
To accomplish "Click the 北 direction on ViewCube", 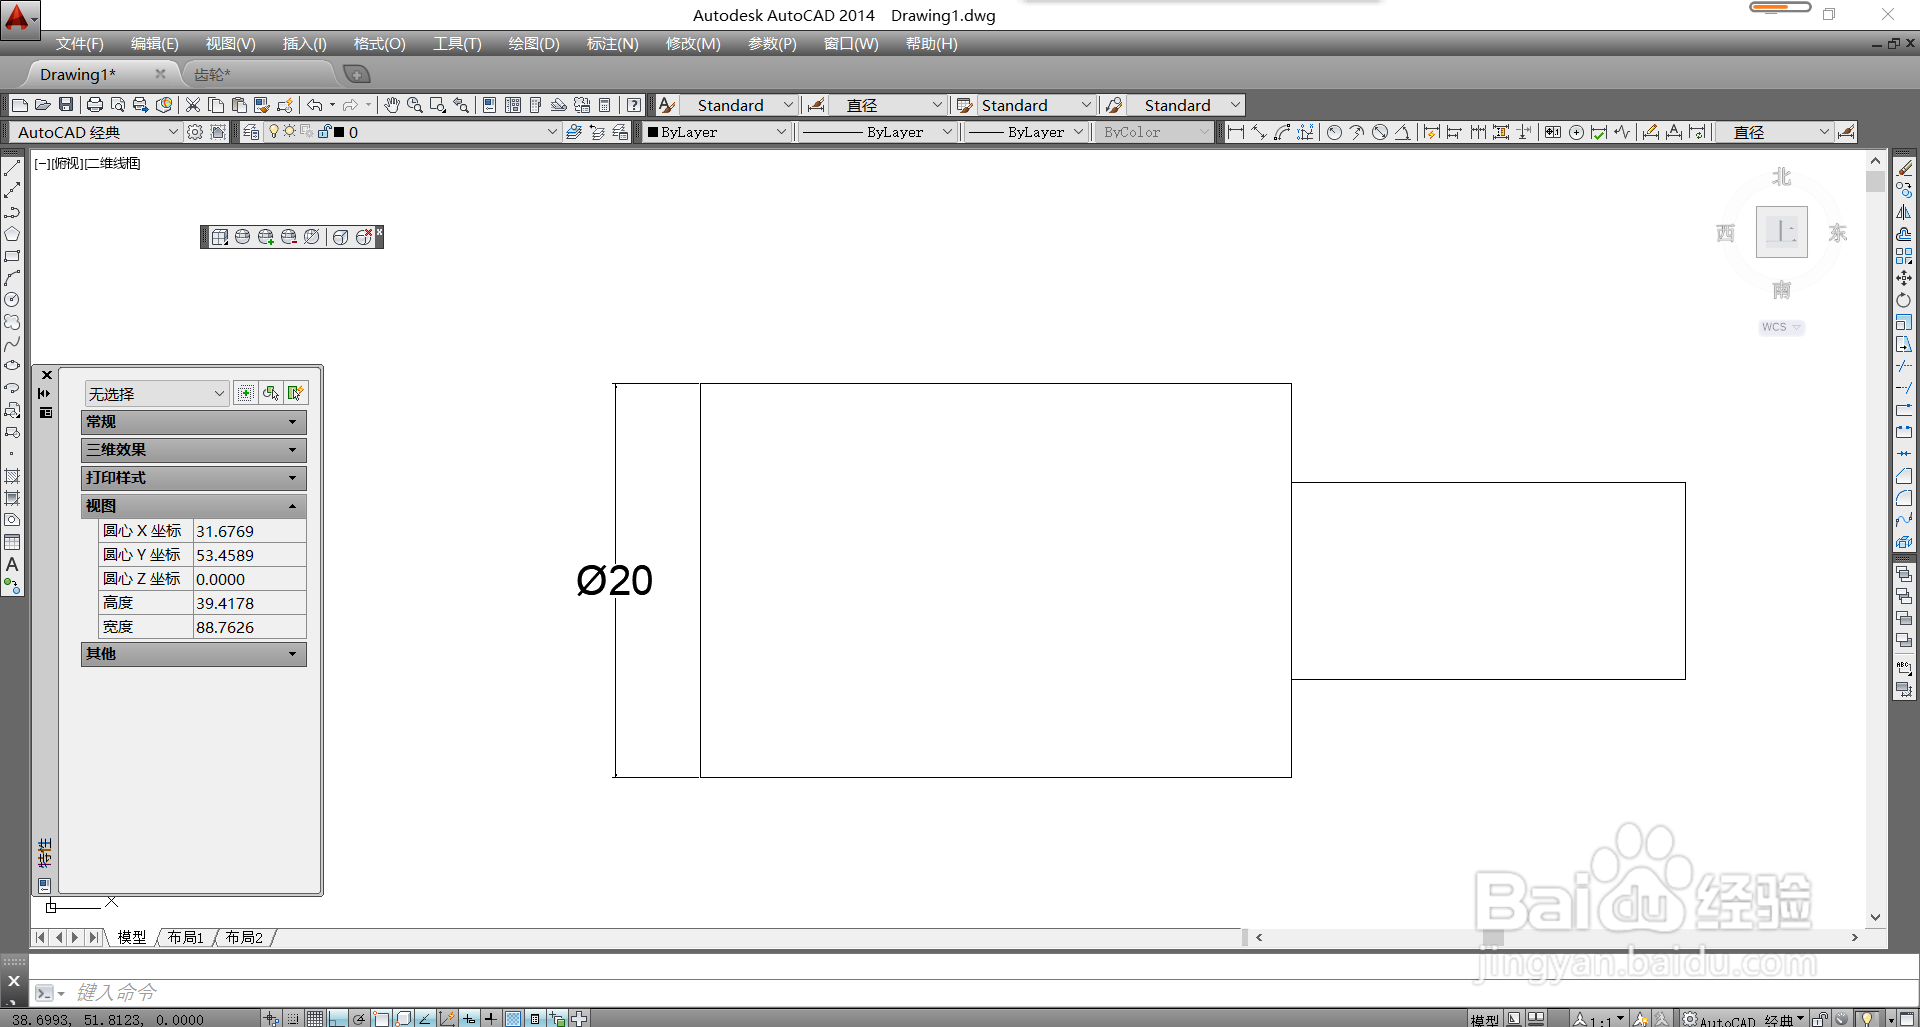I will coord(1781,176).
